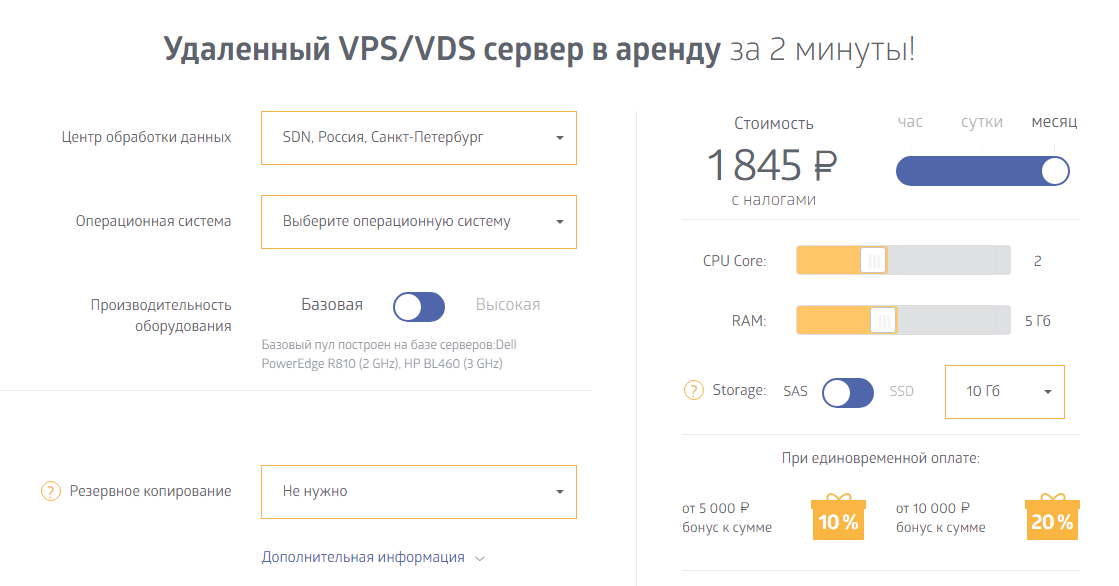Open the Операционная система dropdown
Screen dimensions: 1119x586
418,222
